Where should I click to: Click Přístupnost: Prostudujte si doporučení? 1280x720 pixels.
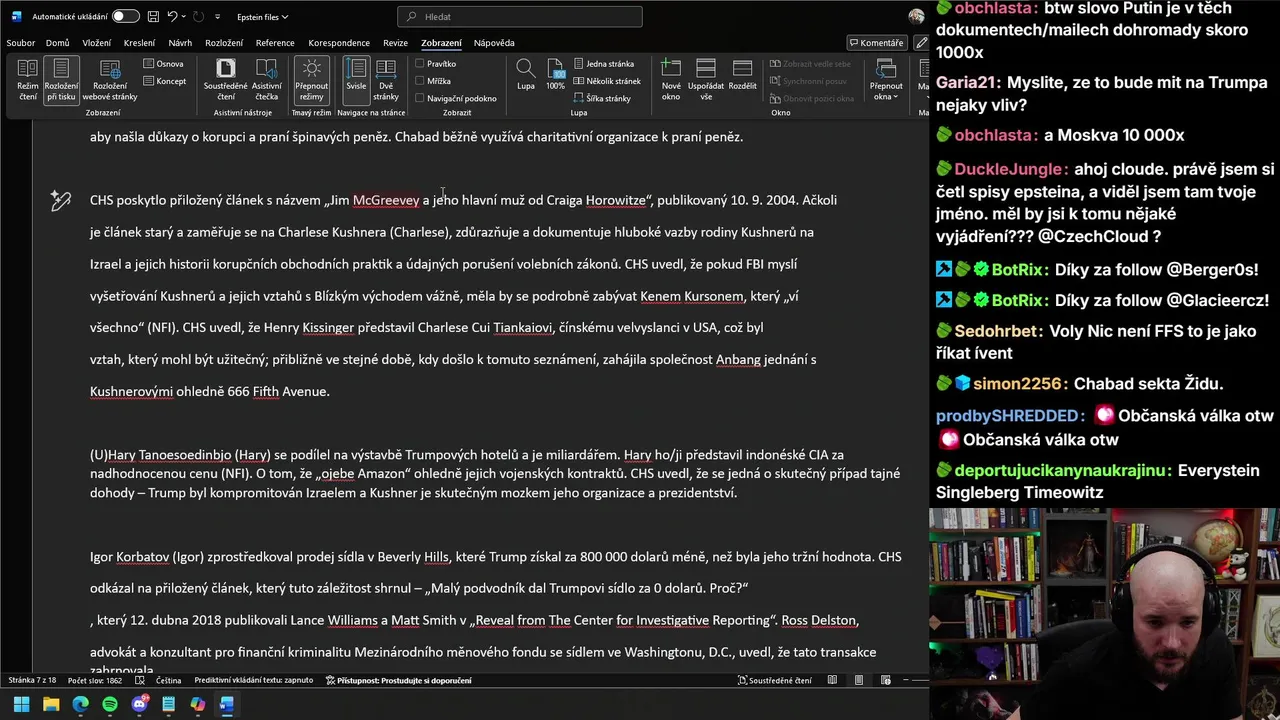point(399,680)
